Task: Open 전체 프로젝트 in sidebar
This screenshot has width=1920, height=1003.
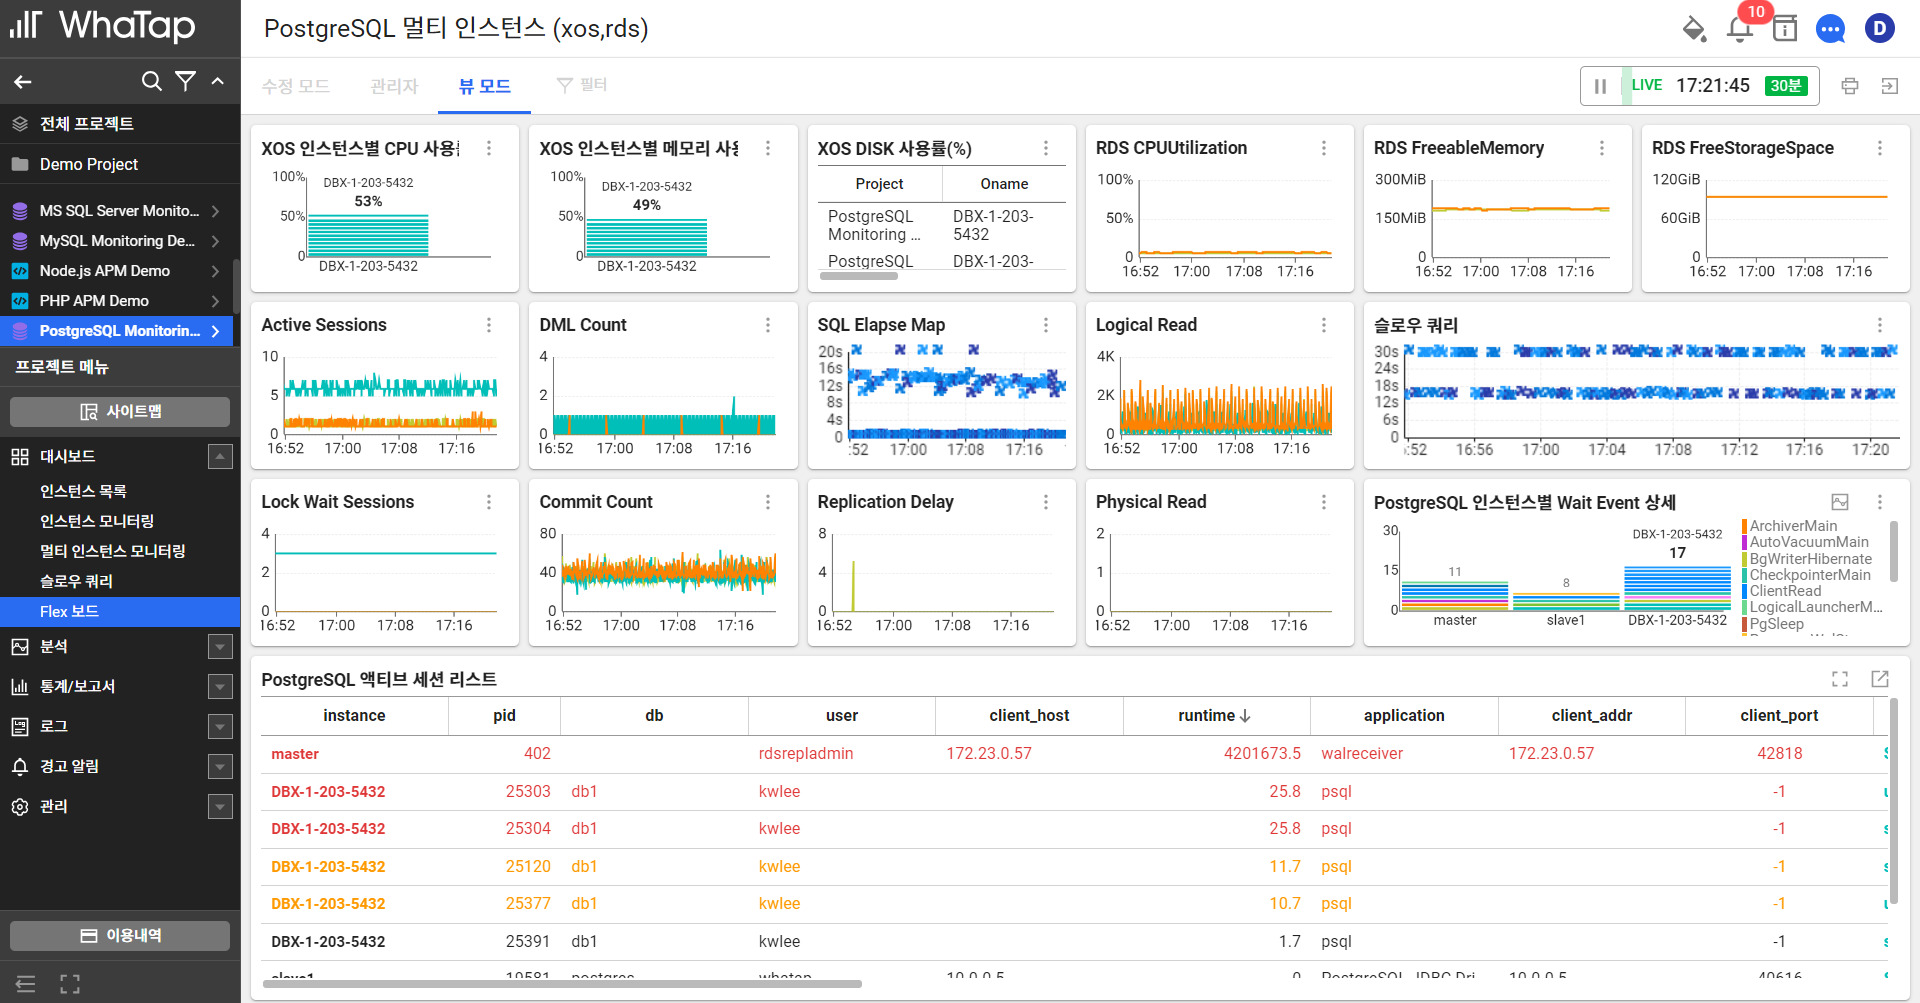Action: 86,124
